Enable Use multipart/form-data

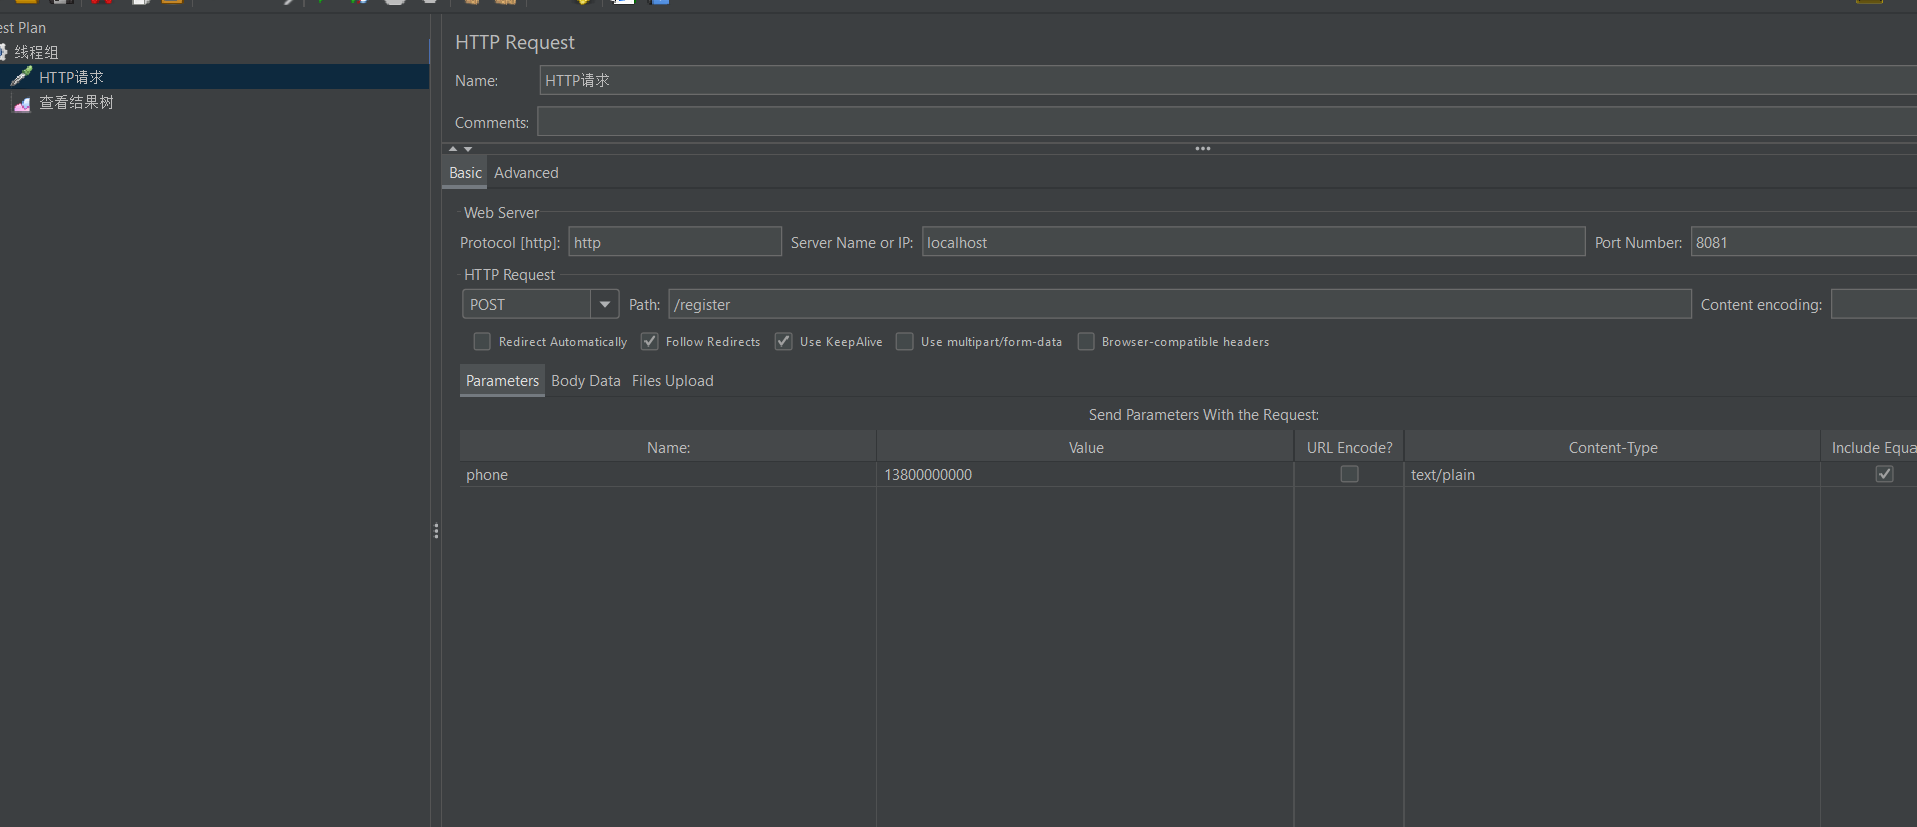tap(905, 342)
